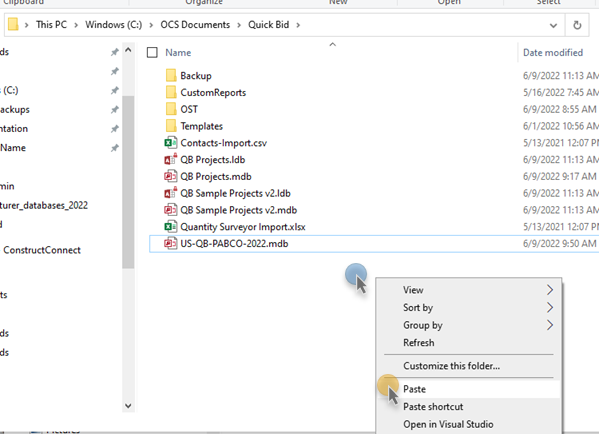Click the pin icon next to the (C:) item
The height and width of the screenshot is (434, 599).
115,91
